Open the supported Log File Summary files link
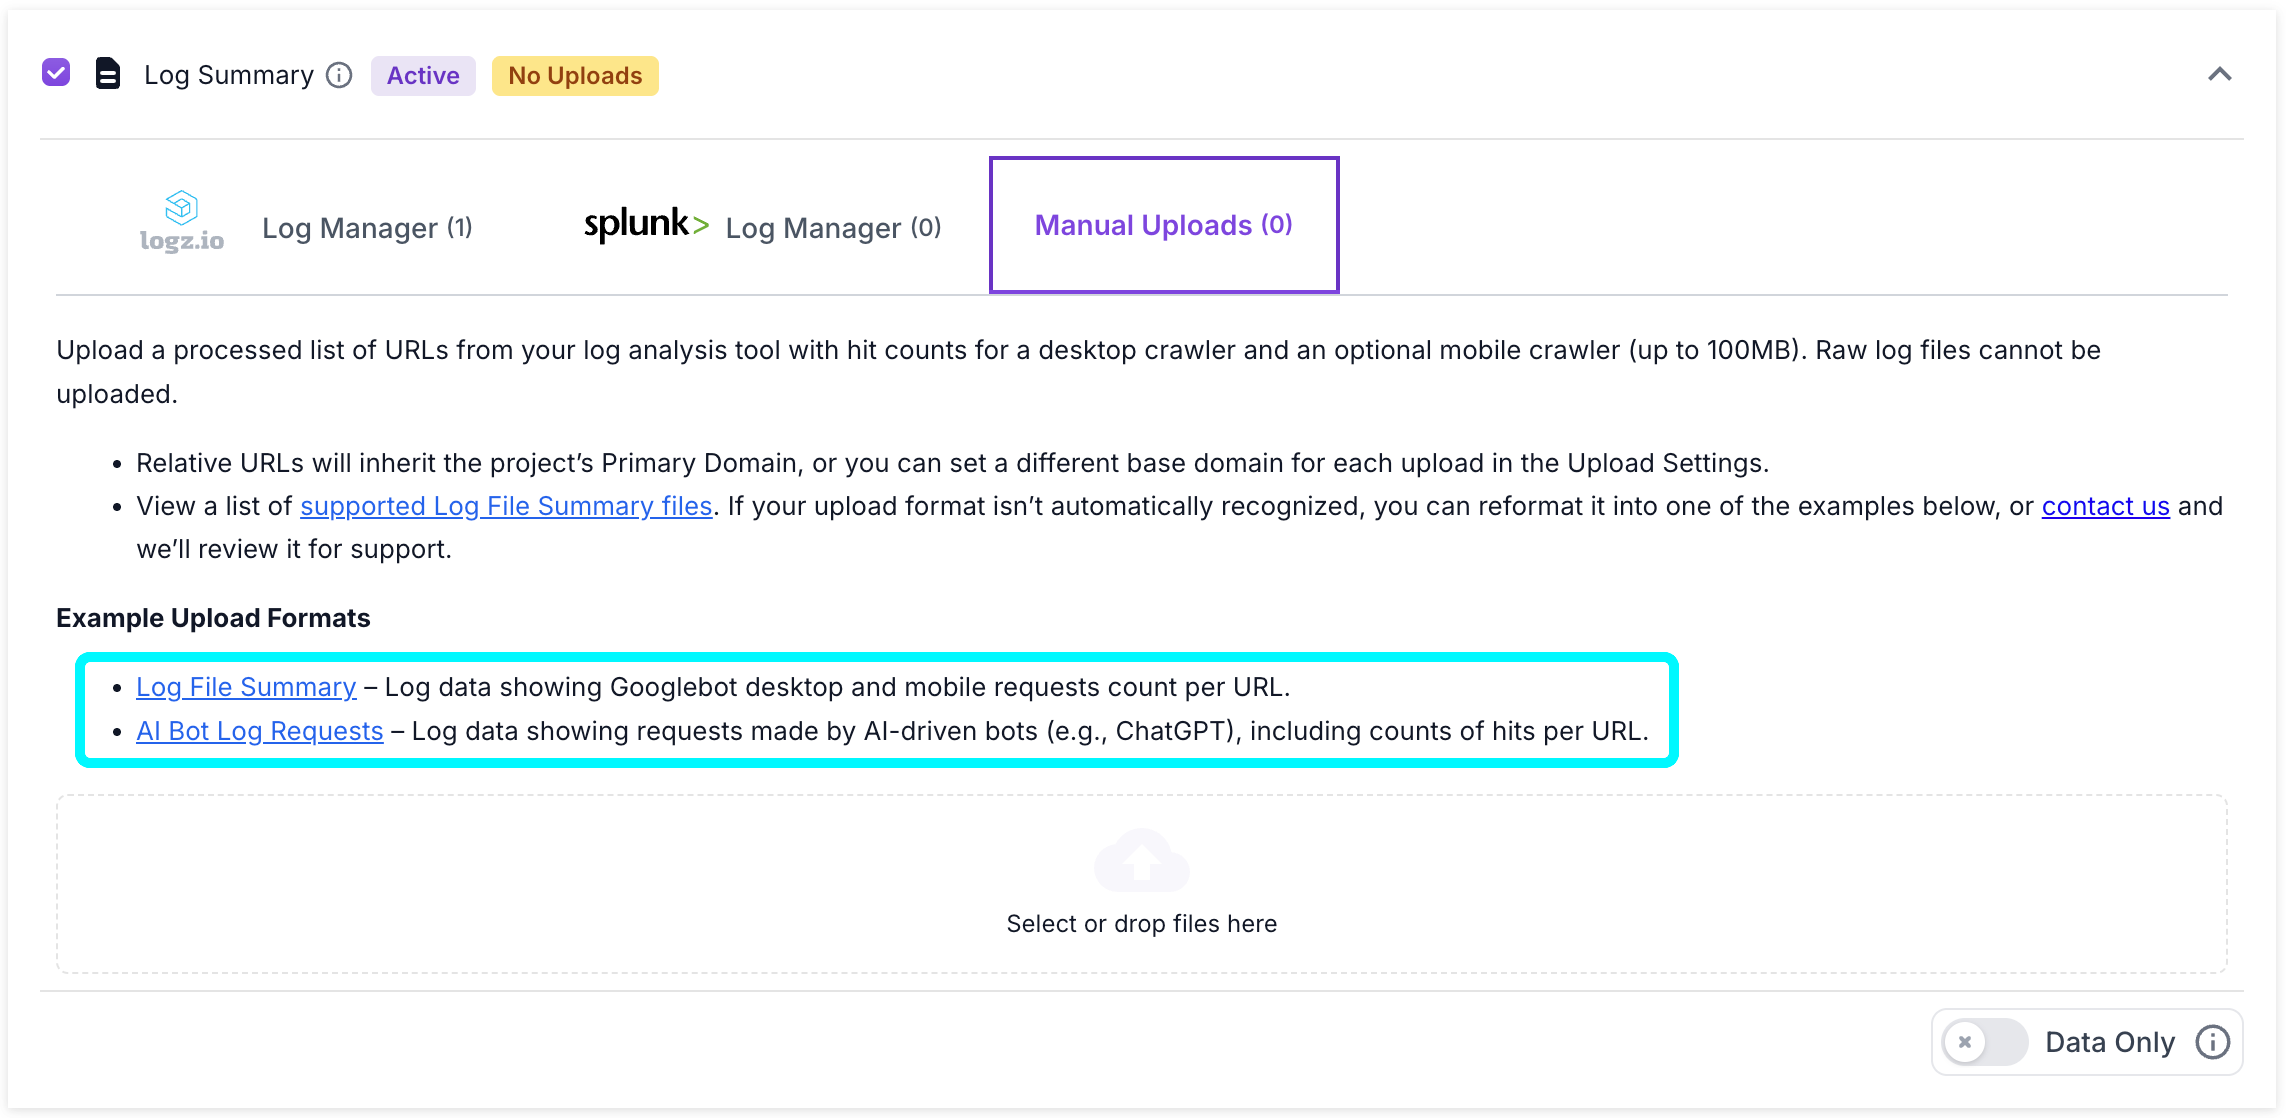Viewport: 2286px width, 1118px height. [x=505, y=506]
